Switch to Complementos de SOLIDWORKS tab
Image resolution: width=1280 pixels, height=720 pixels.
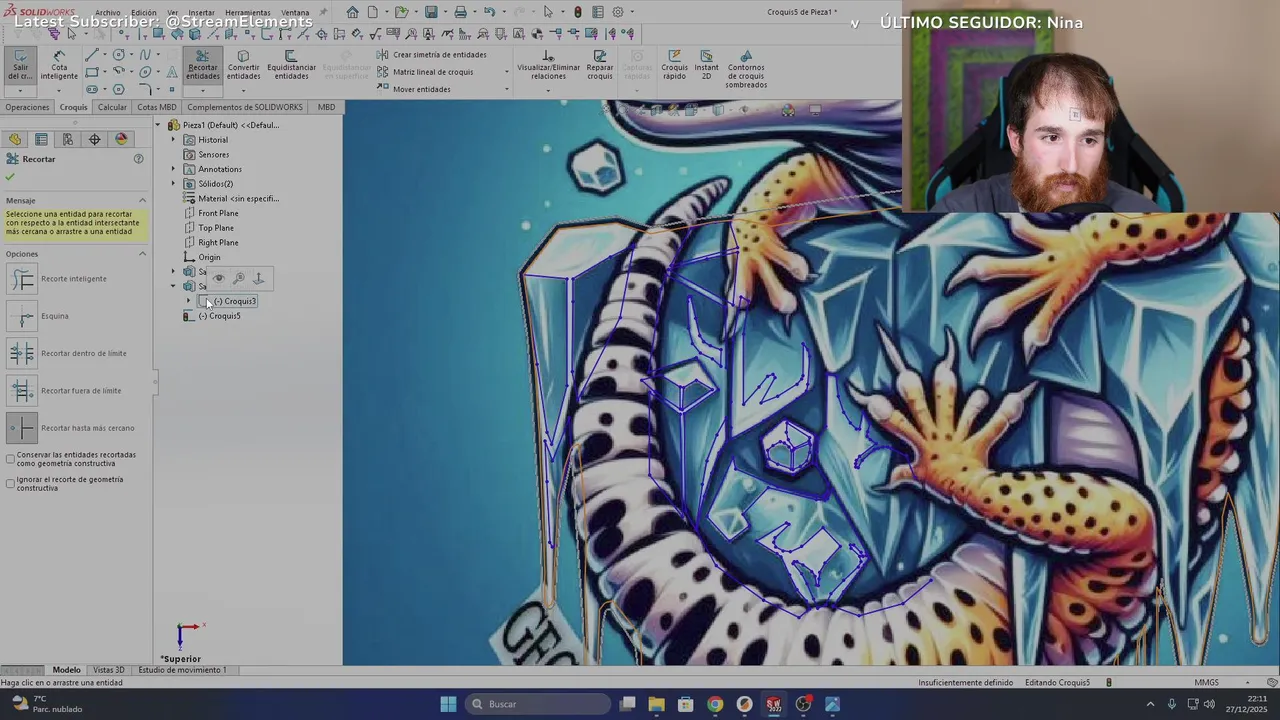(x=245, y=107)
